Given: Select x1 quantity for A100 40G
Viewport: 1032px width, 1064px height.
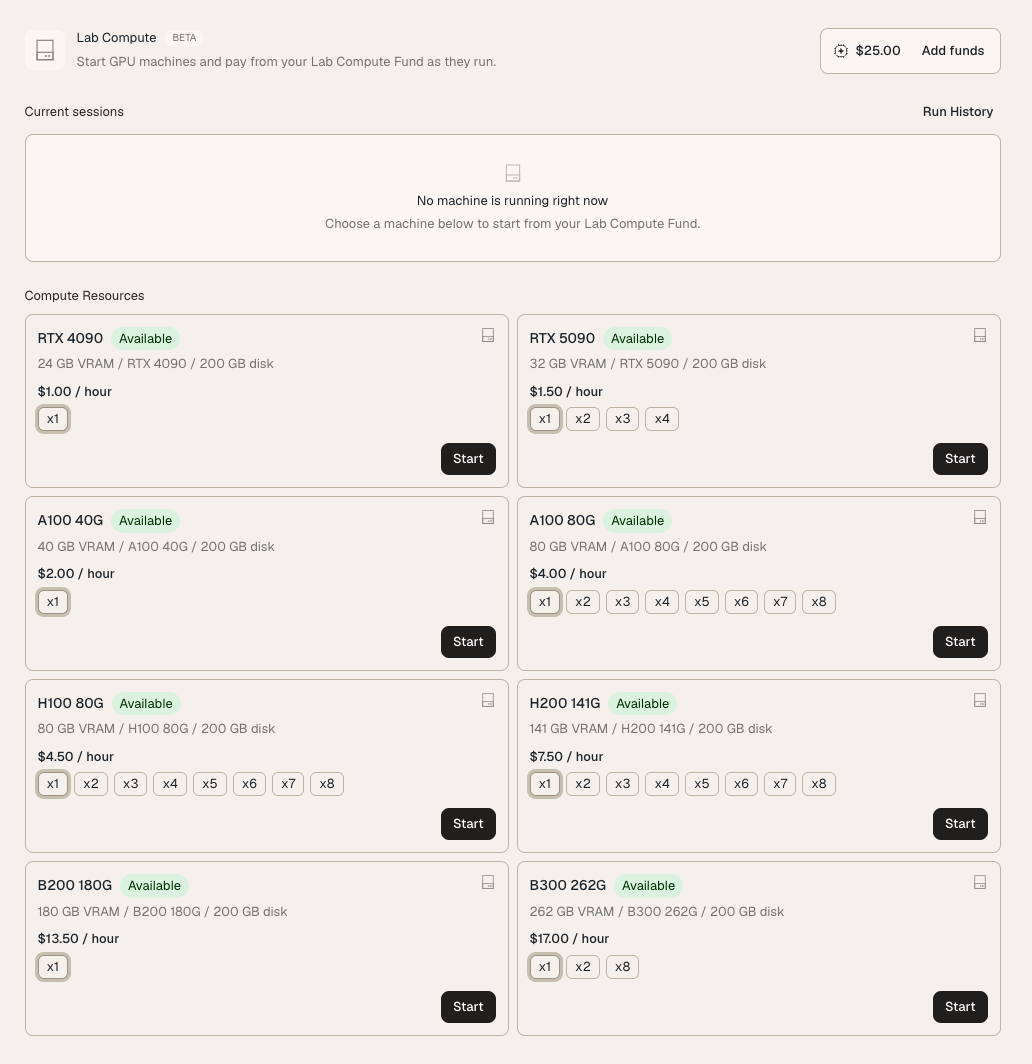Looking at the screenshot, I should point(53,602).
